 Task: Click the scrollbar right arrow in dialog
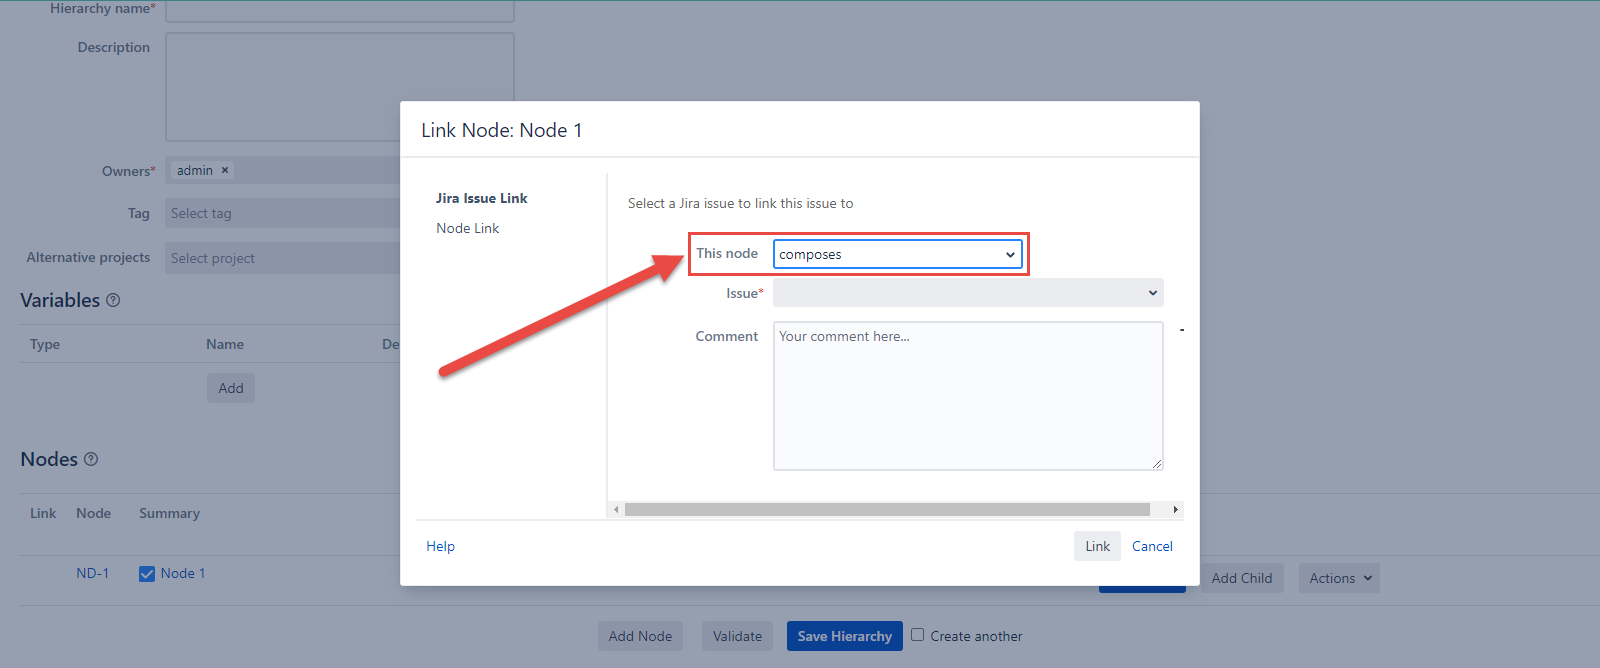[x=1175, y=510]
